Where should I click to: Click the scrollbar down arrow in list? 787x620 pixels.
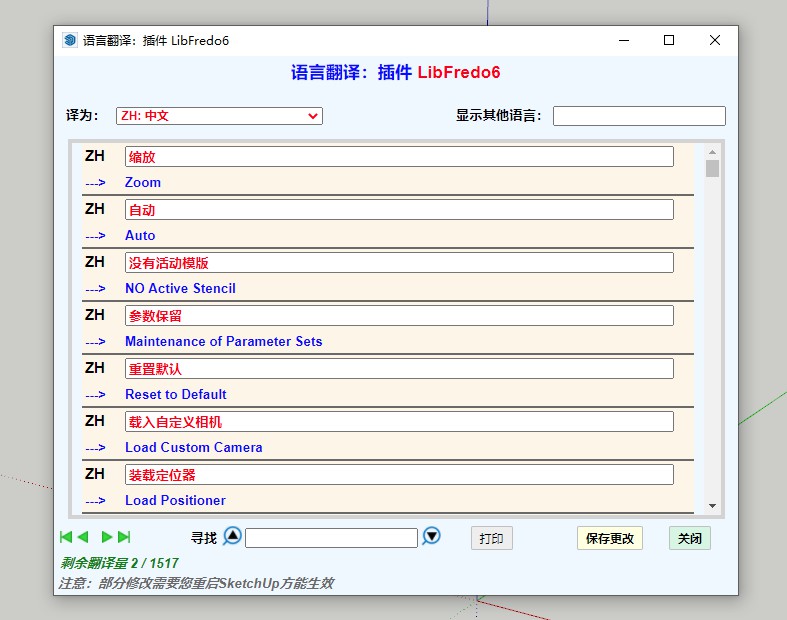point(712,506)
